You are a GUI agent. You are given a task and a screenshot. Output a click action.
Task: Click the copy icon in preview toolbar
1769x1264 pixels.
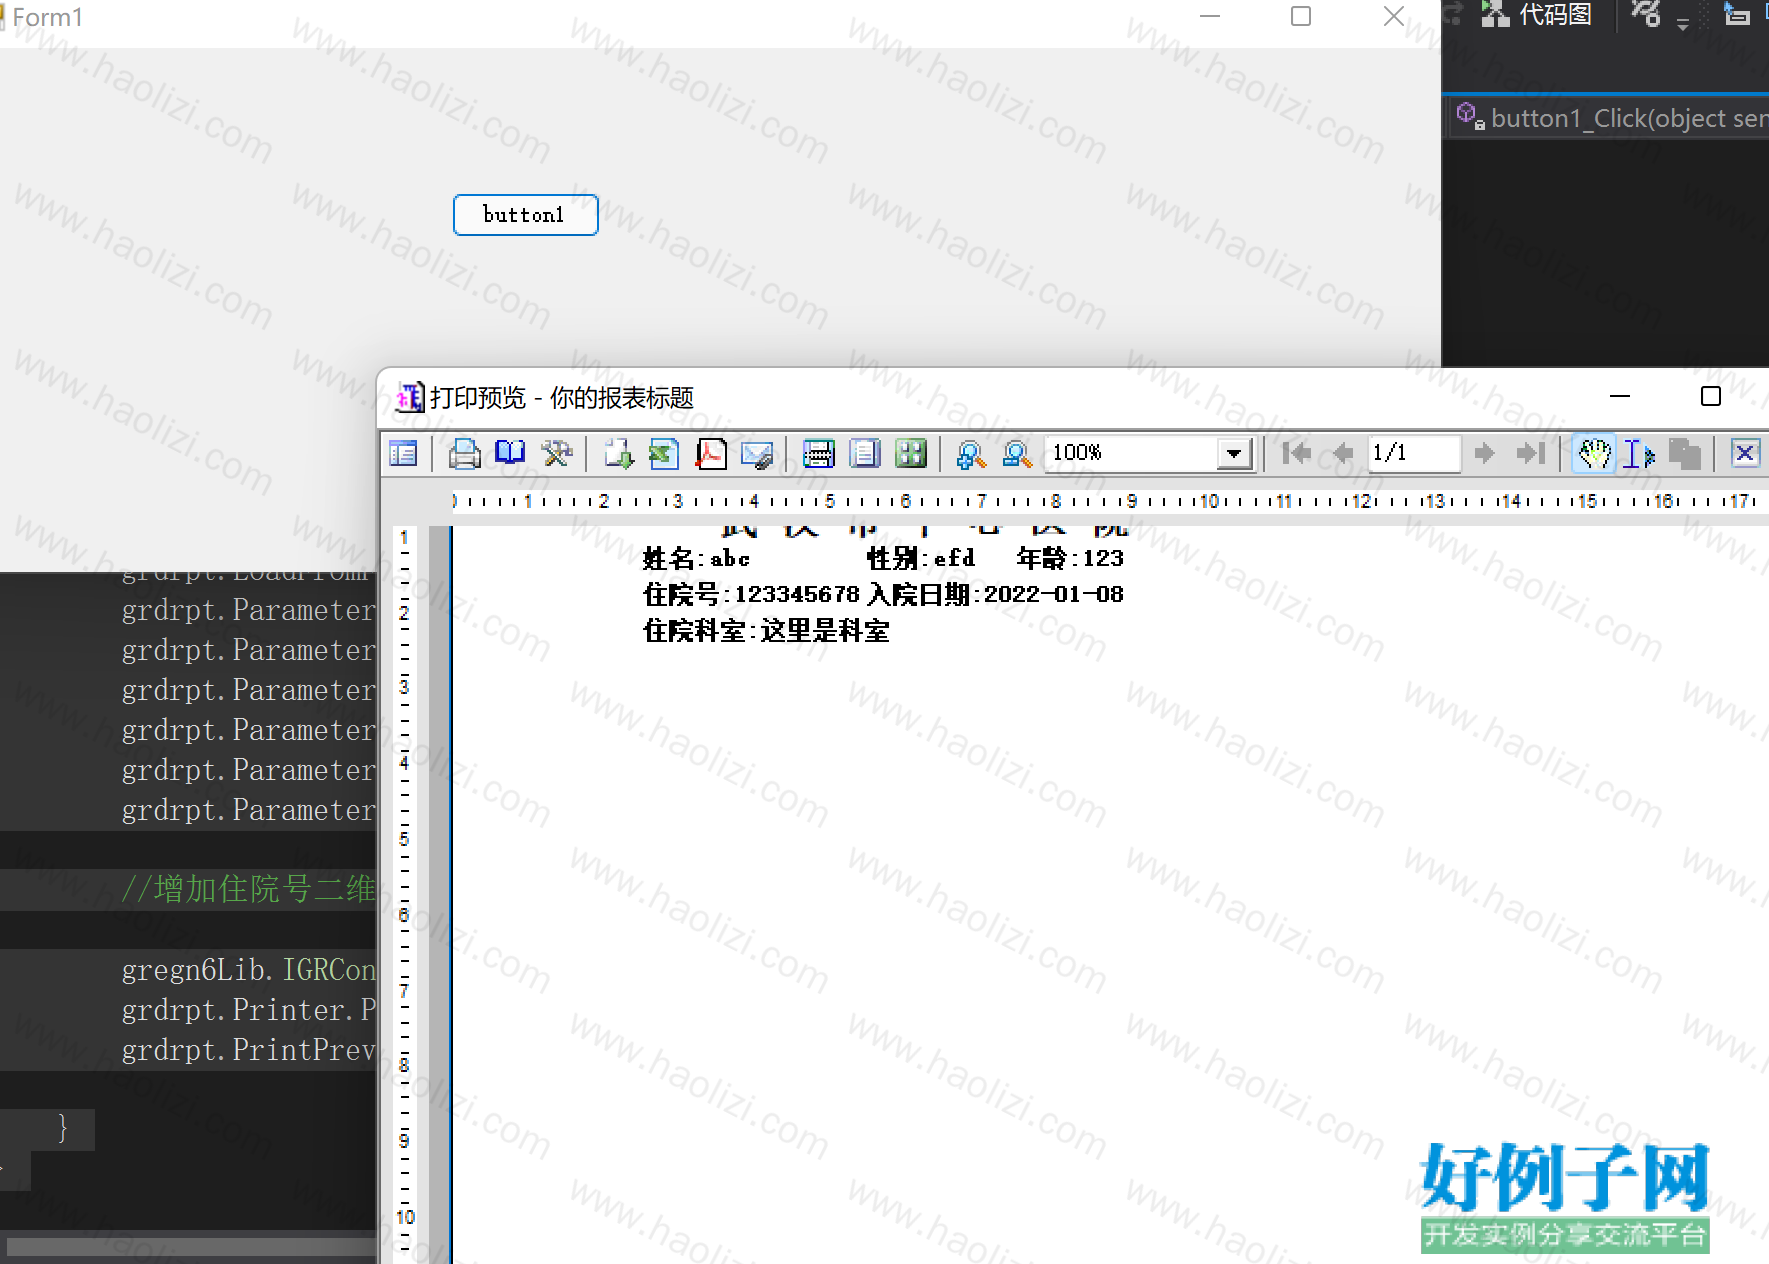(1685, 454)
